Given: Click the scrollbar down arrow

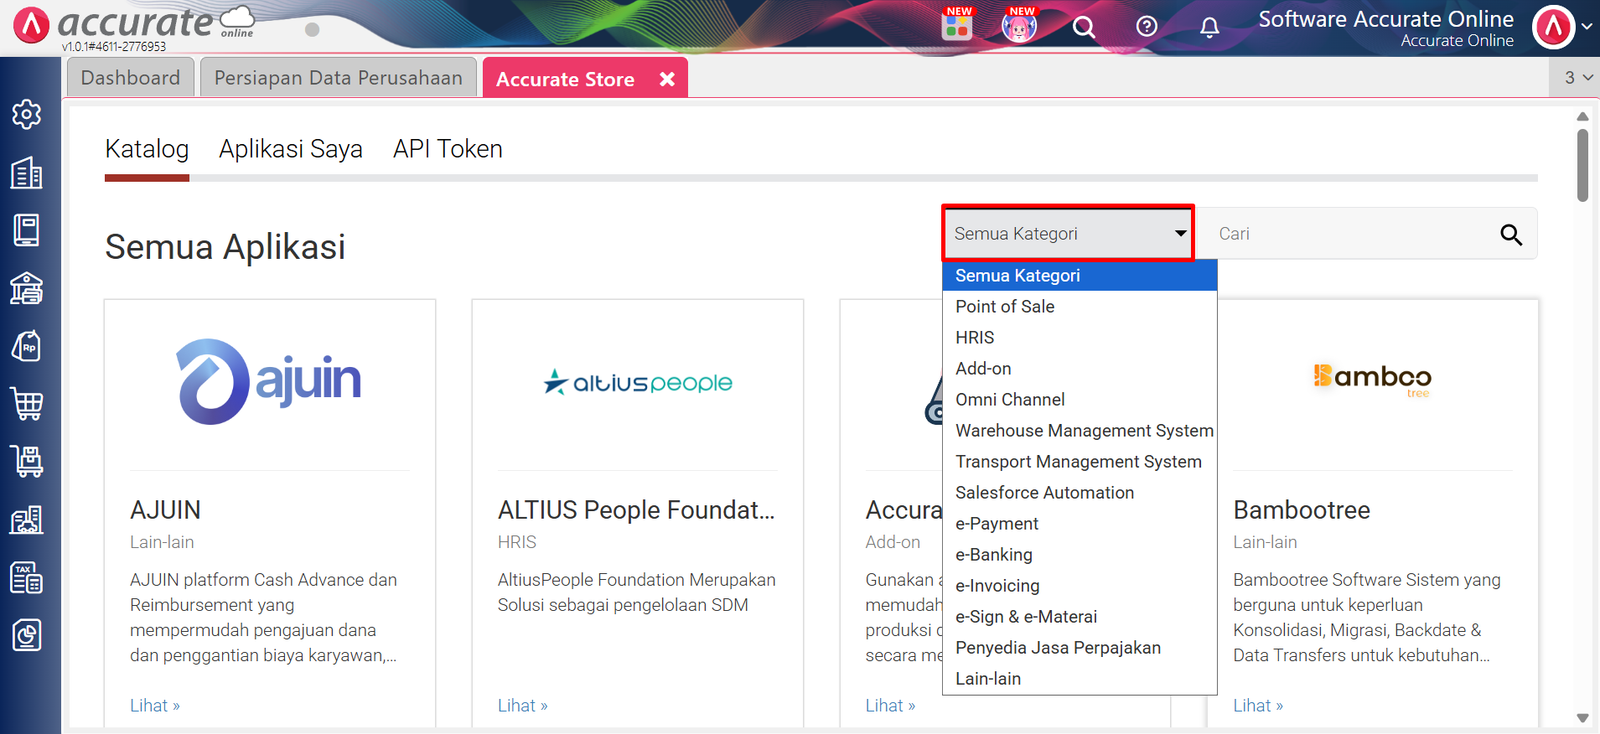Looking at the screenshot, I should click(1582, 718).
